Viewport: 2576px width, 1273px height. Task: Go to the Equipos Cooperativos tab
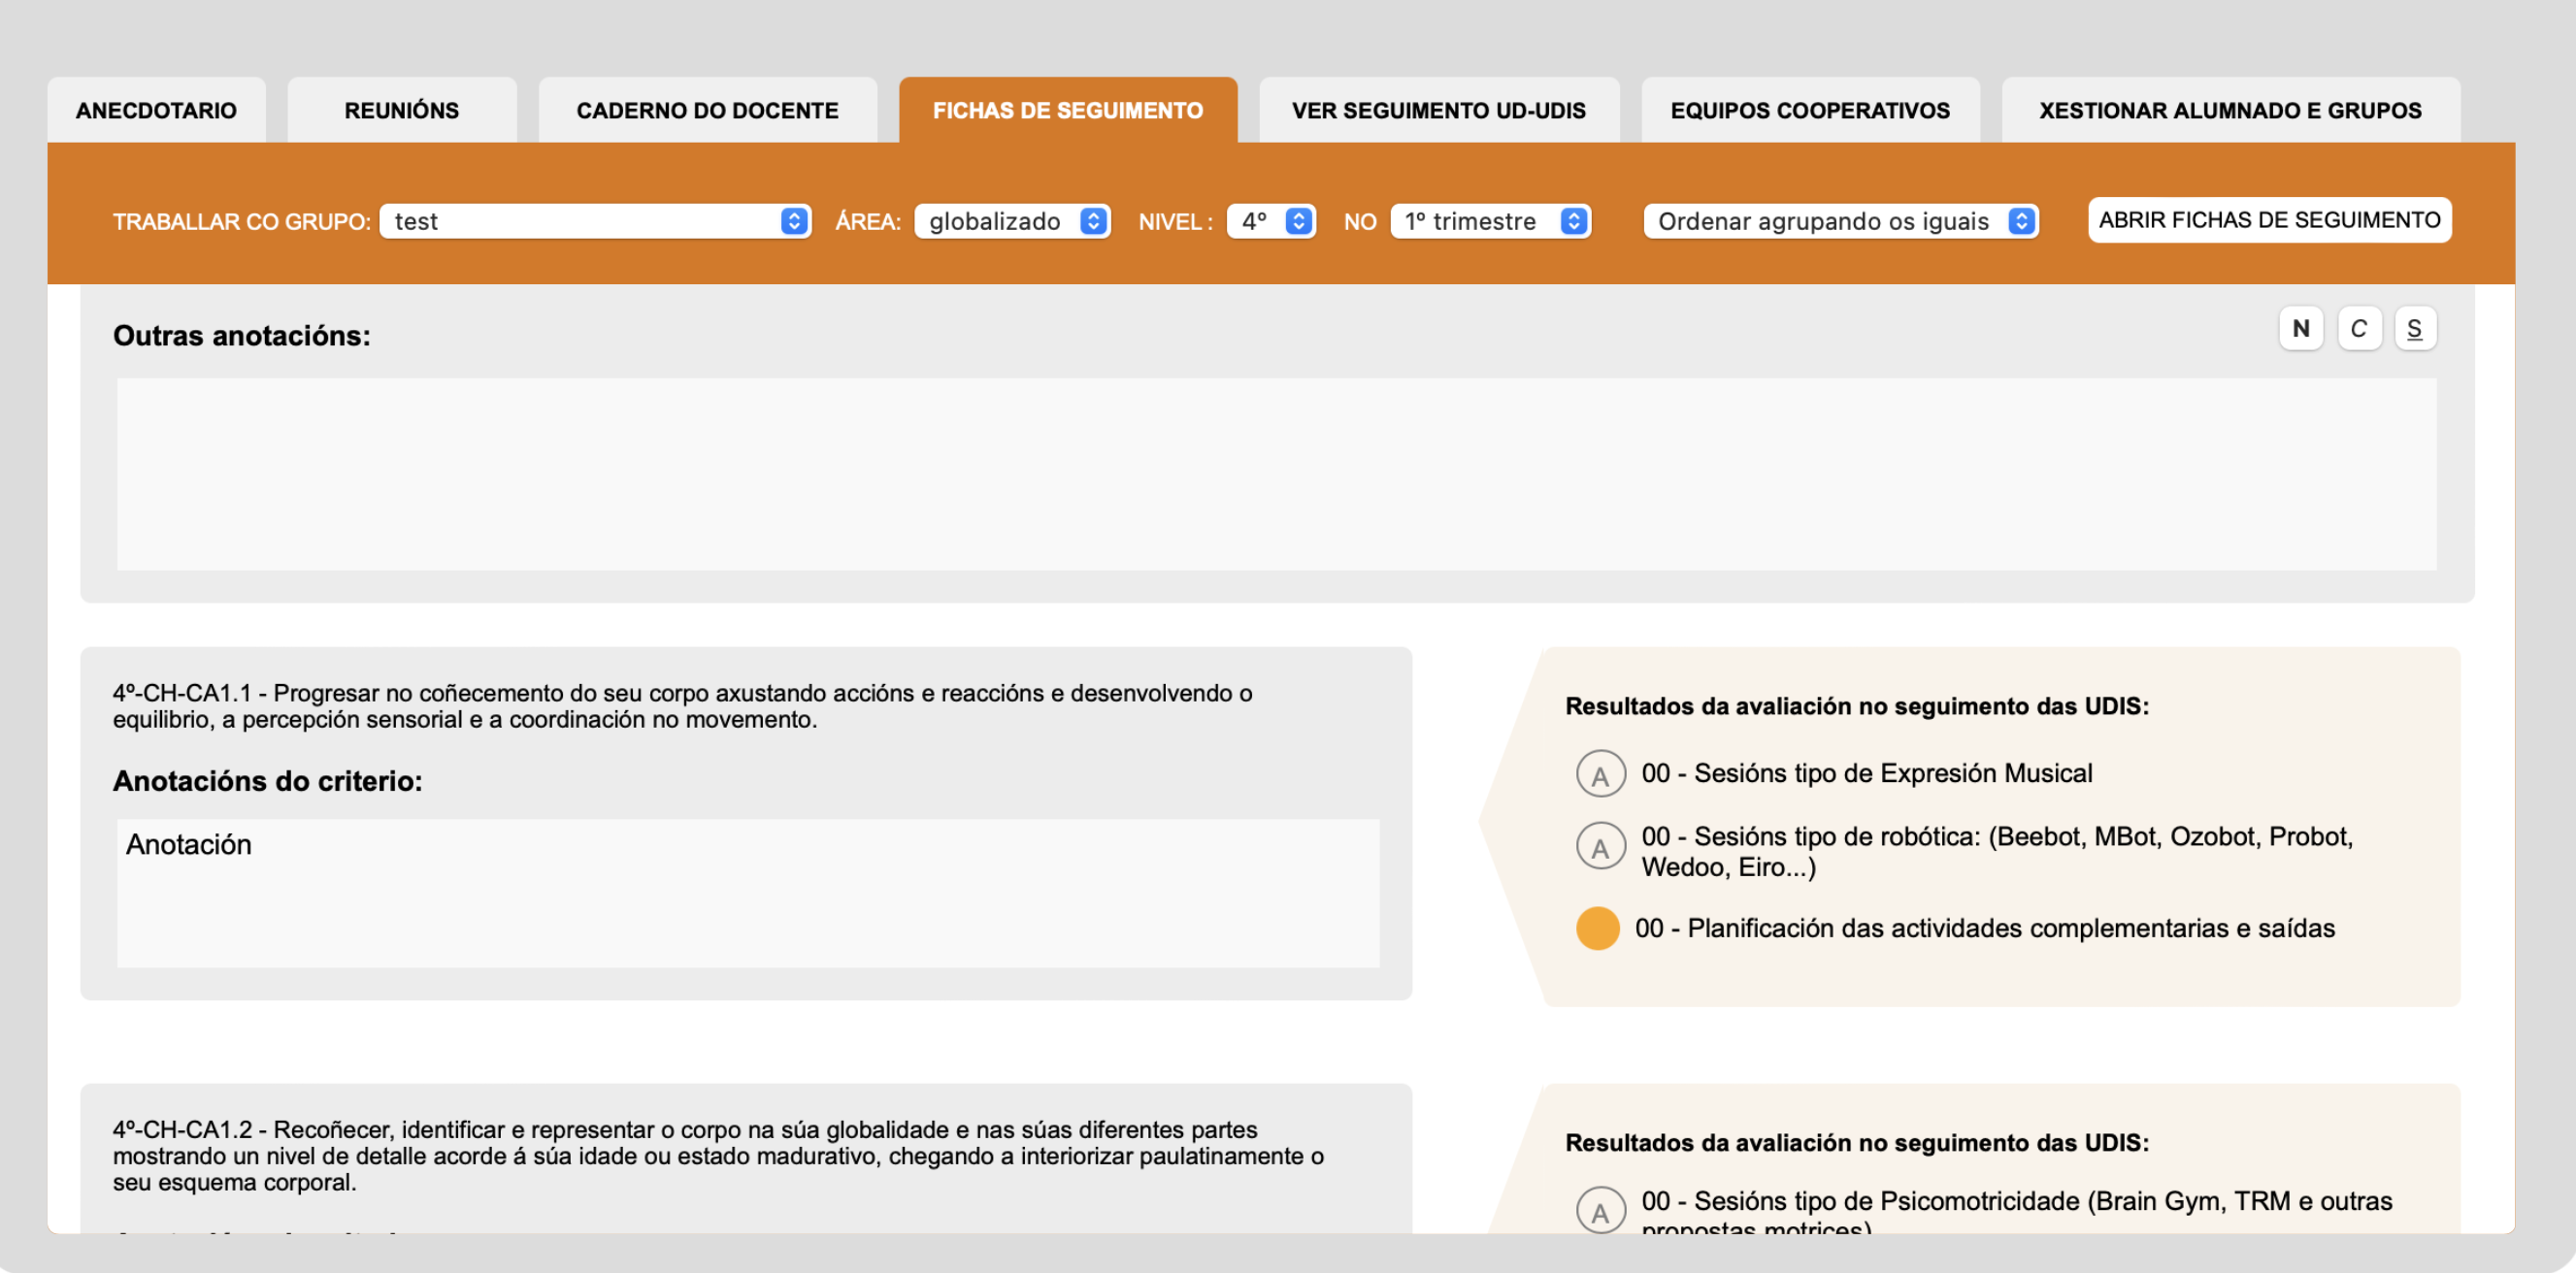(x=1810, y=110)
